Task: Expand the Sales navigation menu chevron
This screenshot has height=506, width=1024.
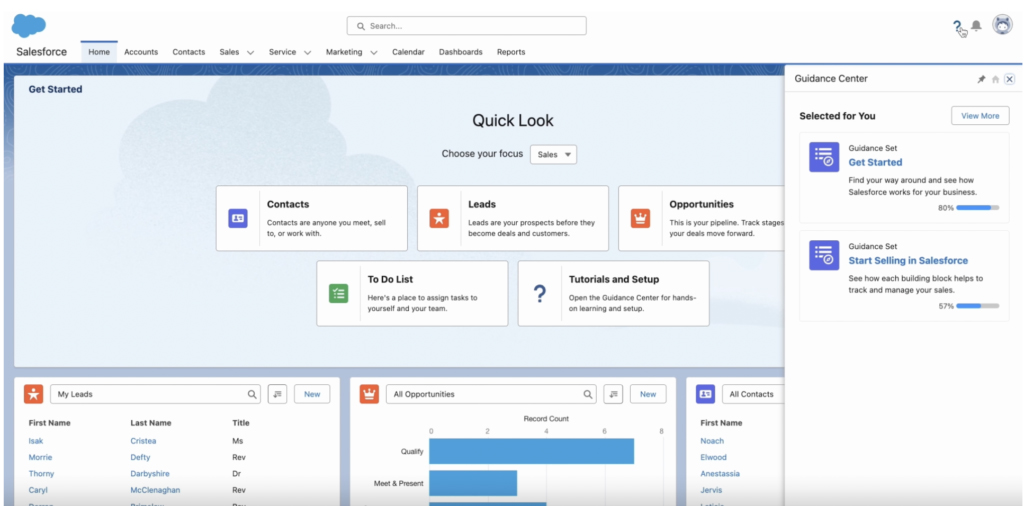Action: click(250, 52)
